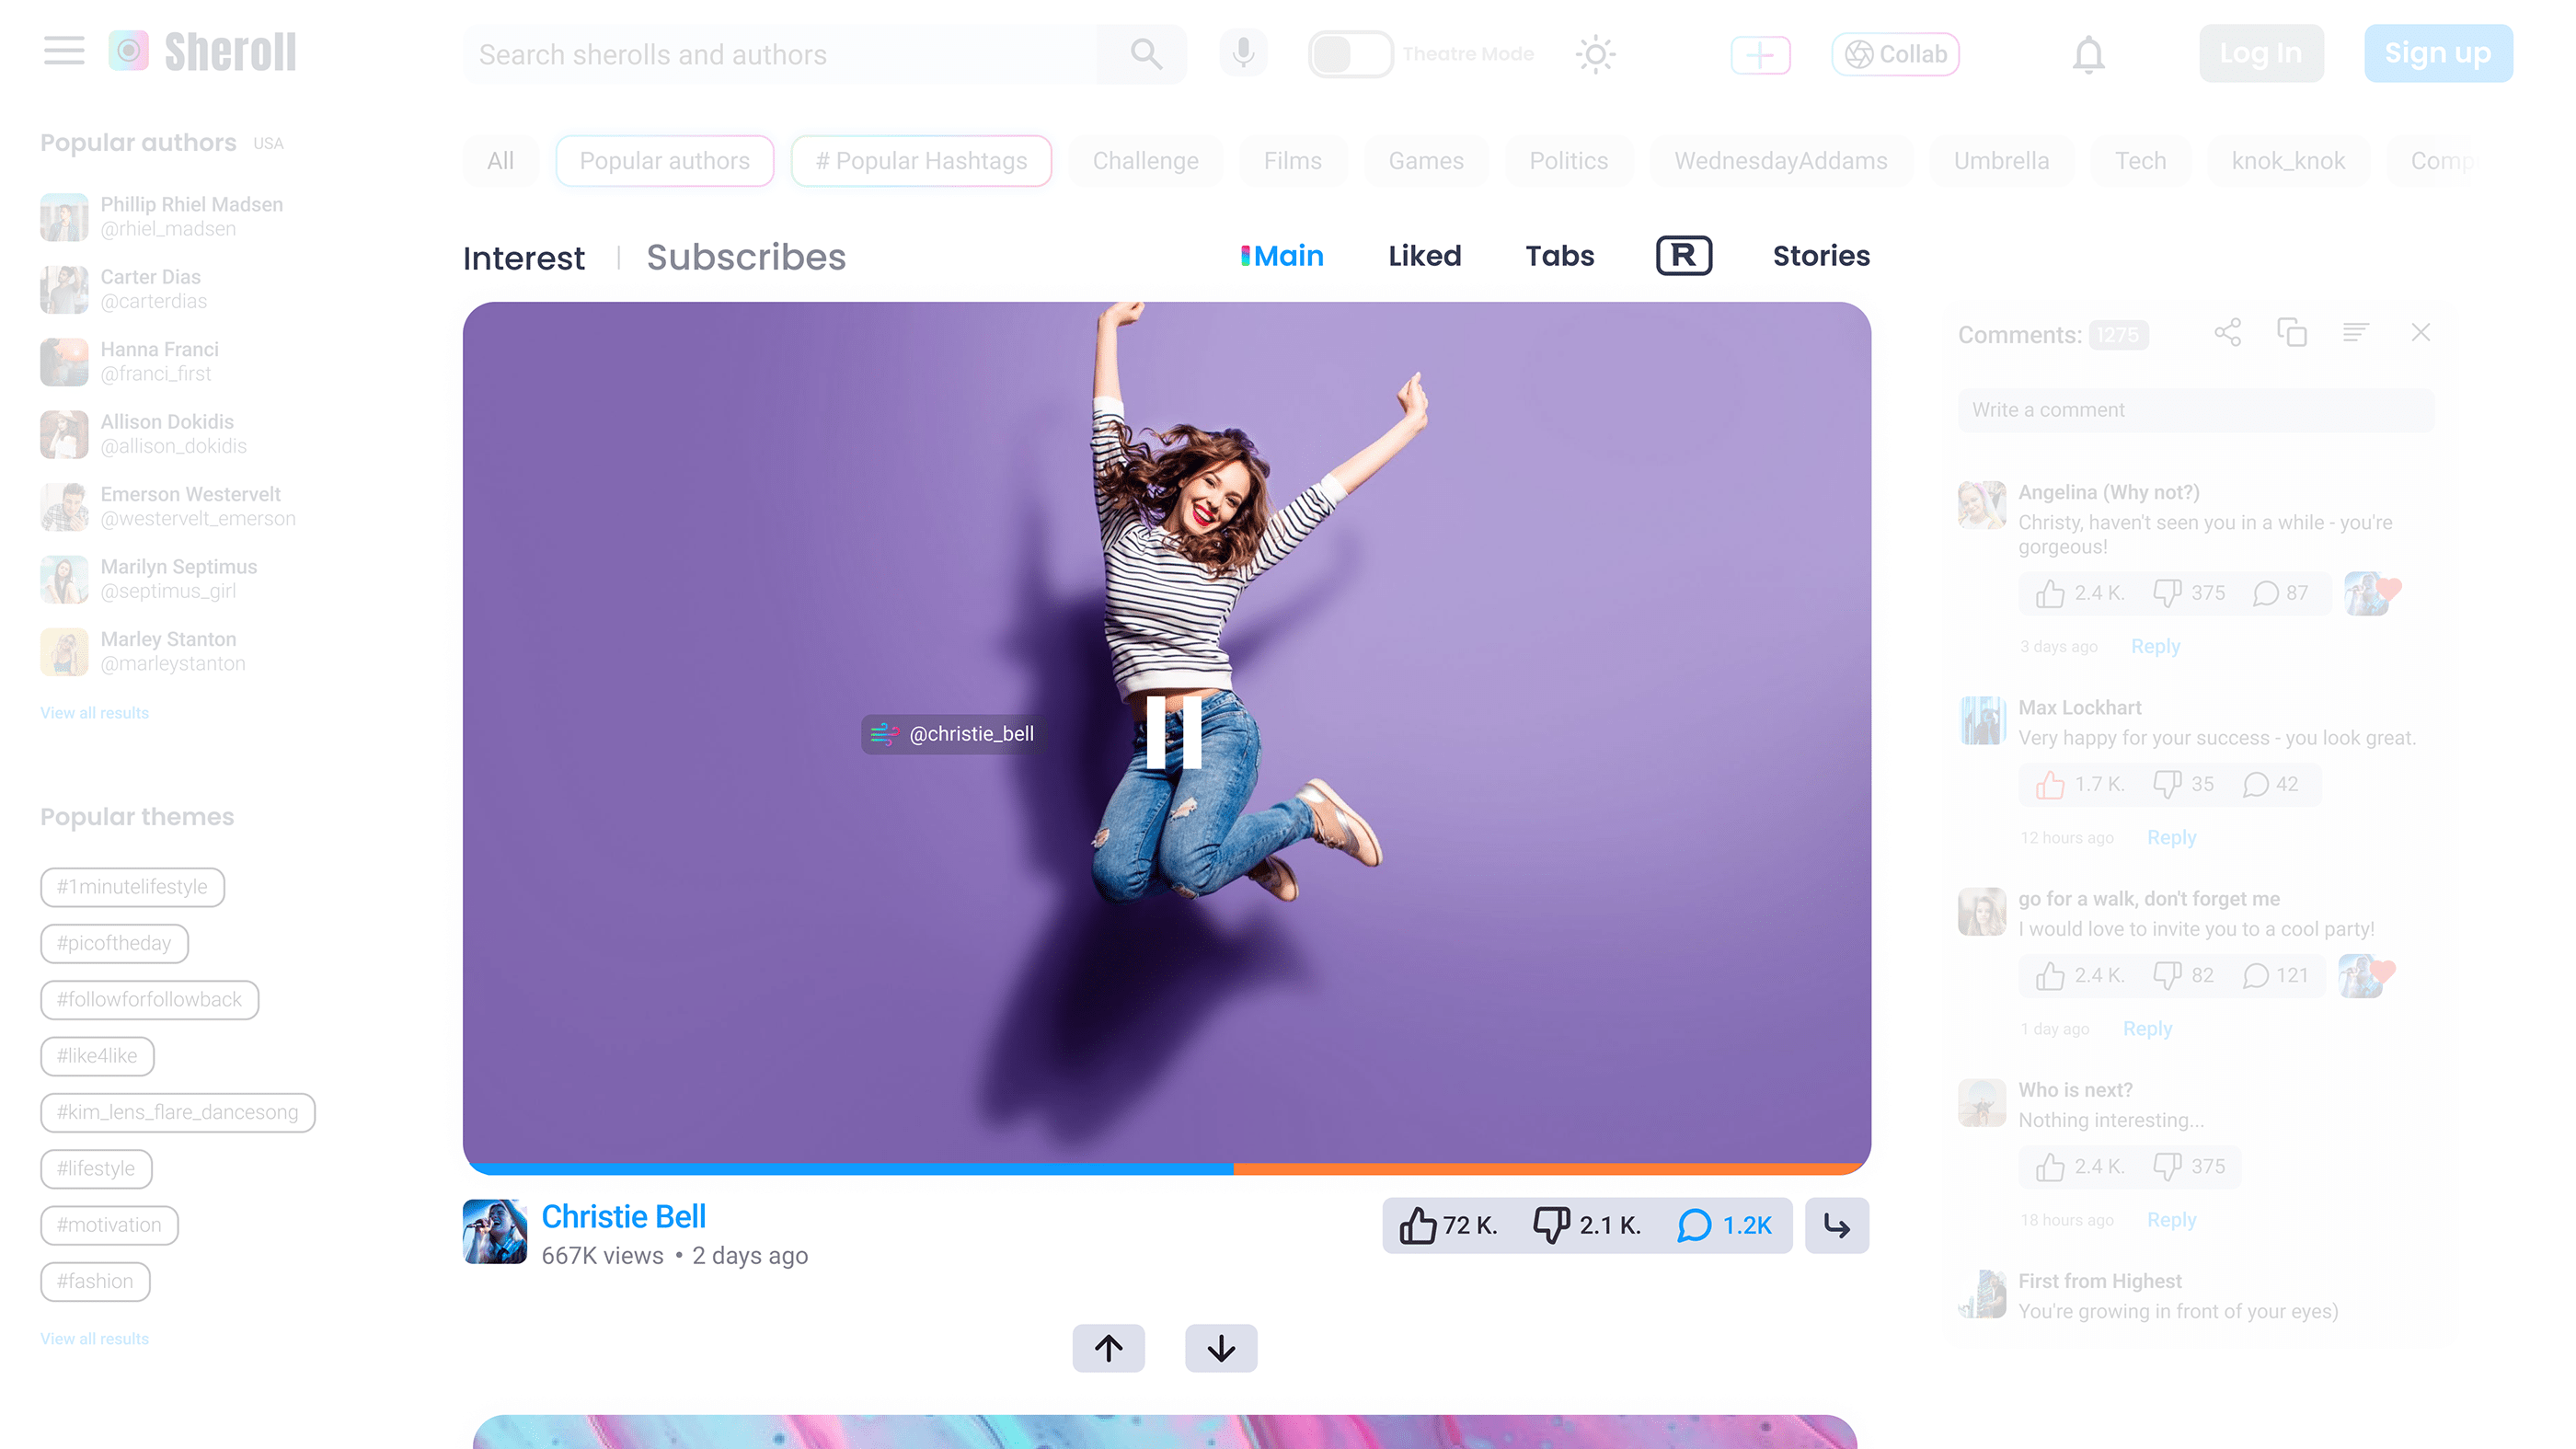Click the Sign up button
Screen dimensions: 2576x1449
[2437, 54]
